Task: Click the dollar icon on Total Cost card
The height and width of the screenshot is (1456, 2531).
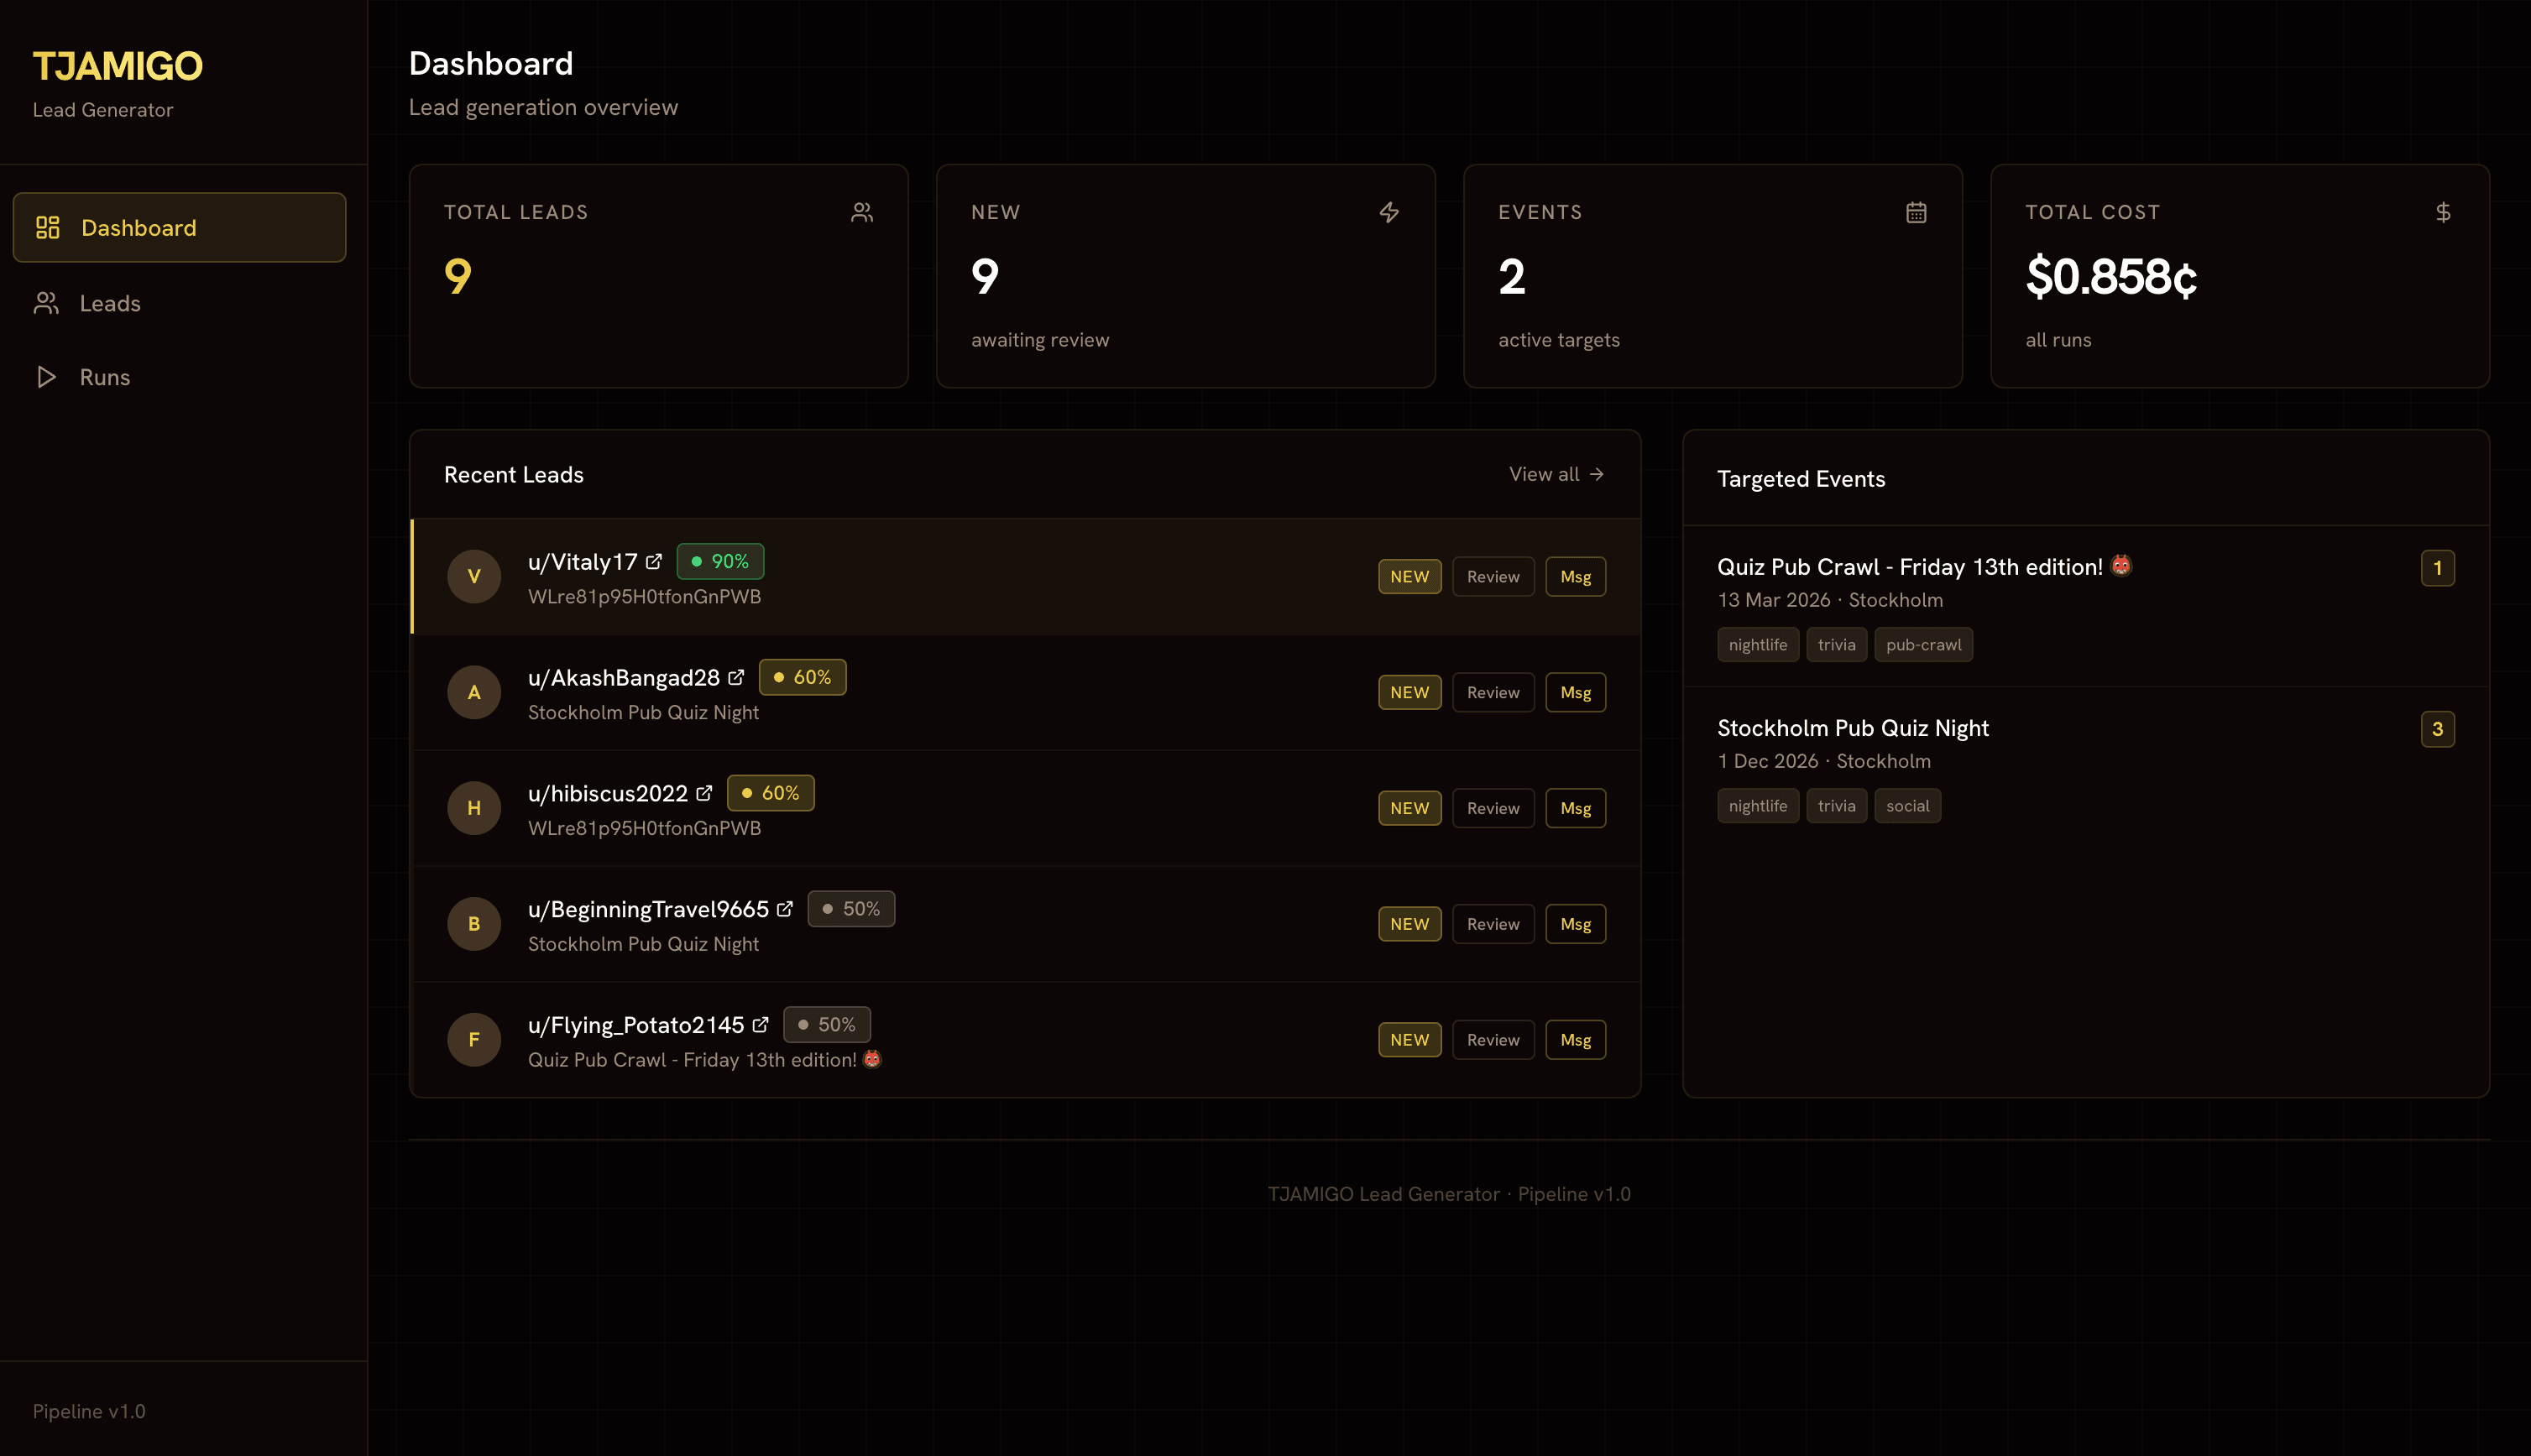Action: (2442, 211)
